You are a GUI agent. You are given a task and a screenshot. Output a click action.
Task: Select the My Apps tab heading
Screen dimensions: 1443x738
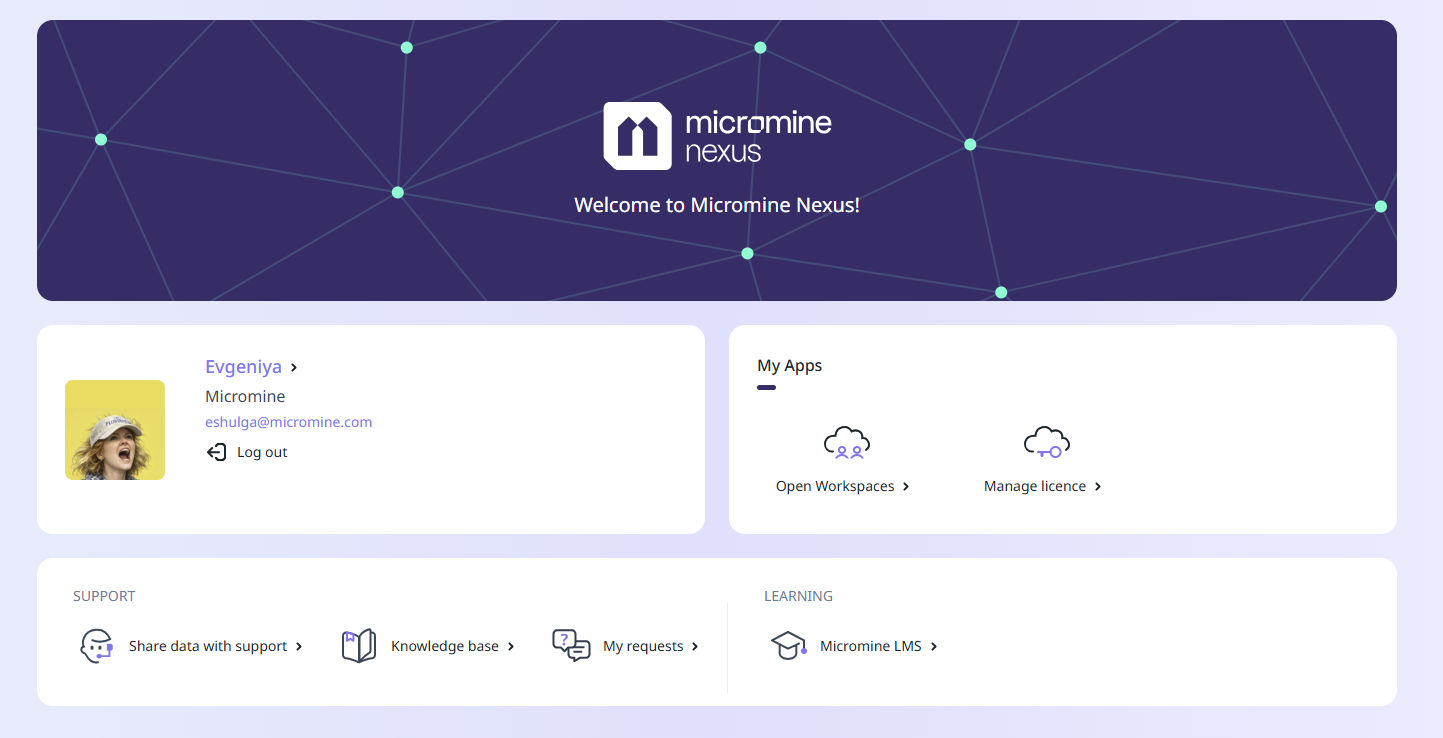point(790,366)
